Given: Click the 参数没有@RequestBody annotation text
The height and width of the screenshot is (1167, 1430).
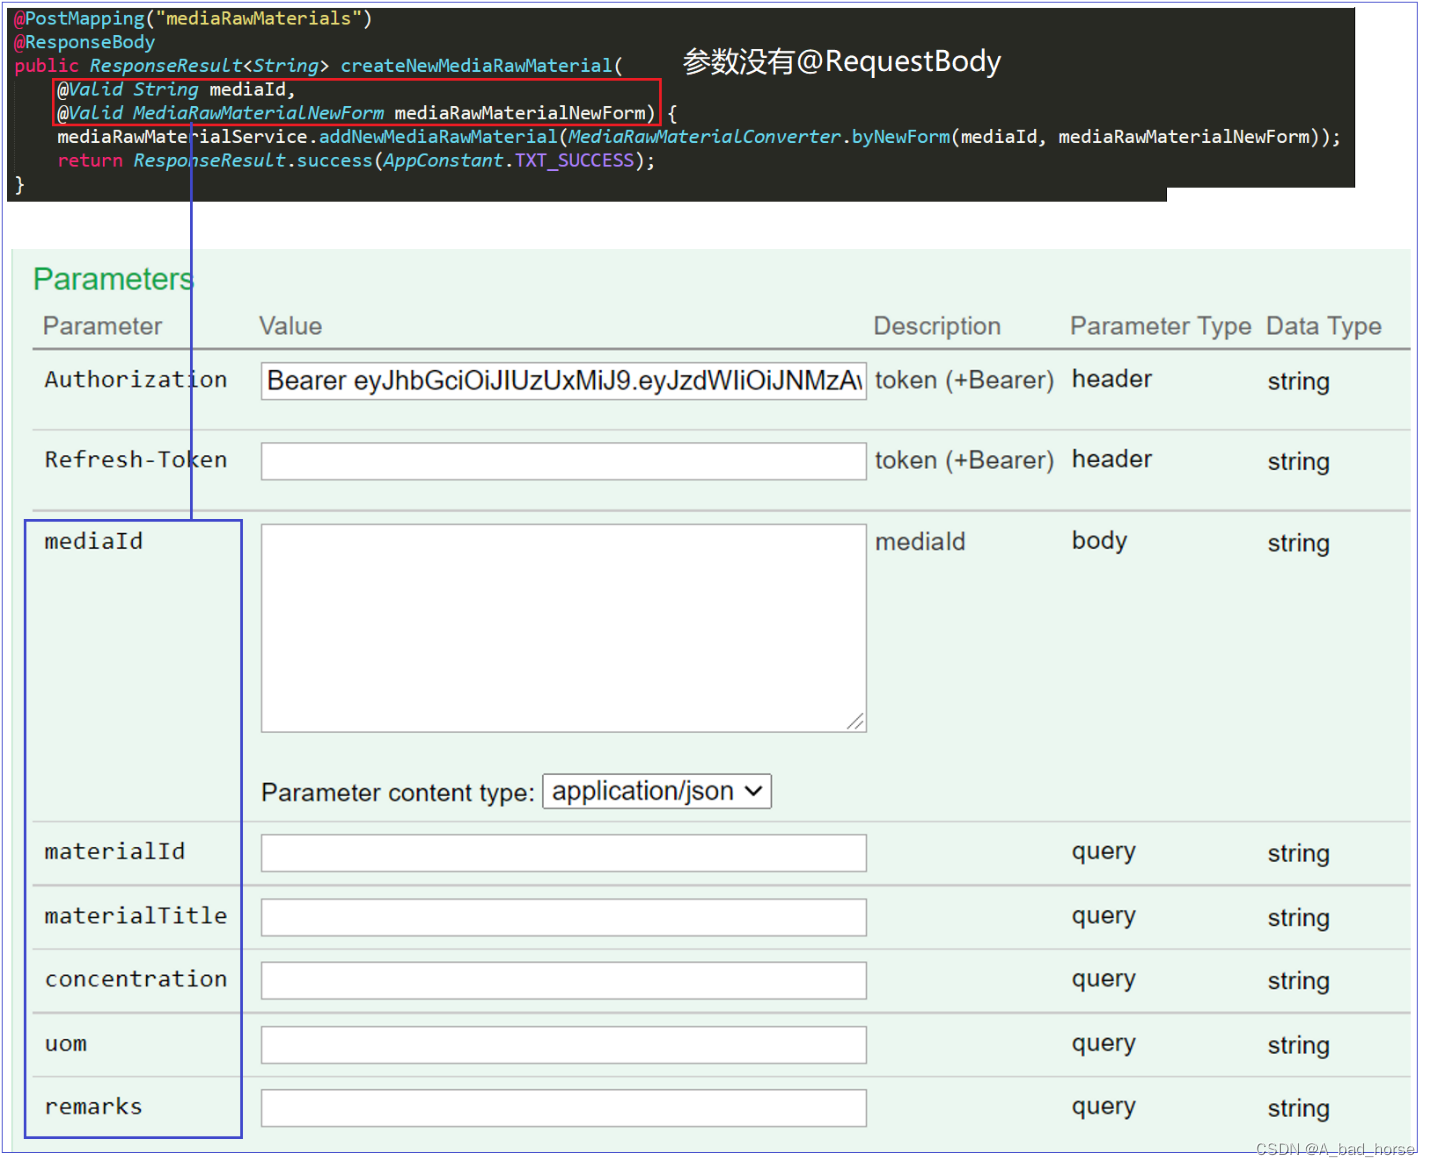Looking at the screenshot, I should (842, 62).
